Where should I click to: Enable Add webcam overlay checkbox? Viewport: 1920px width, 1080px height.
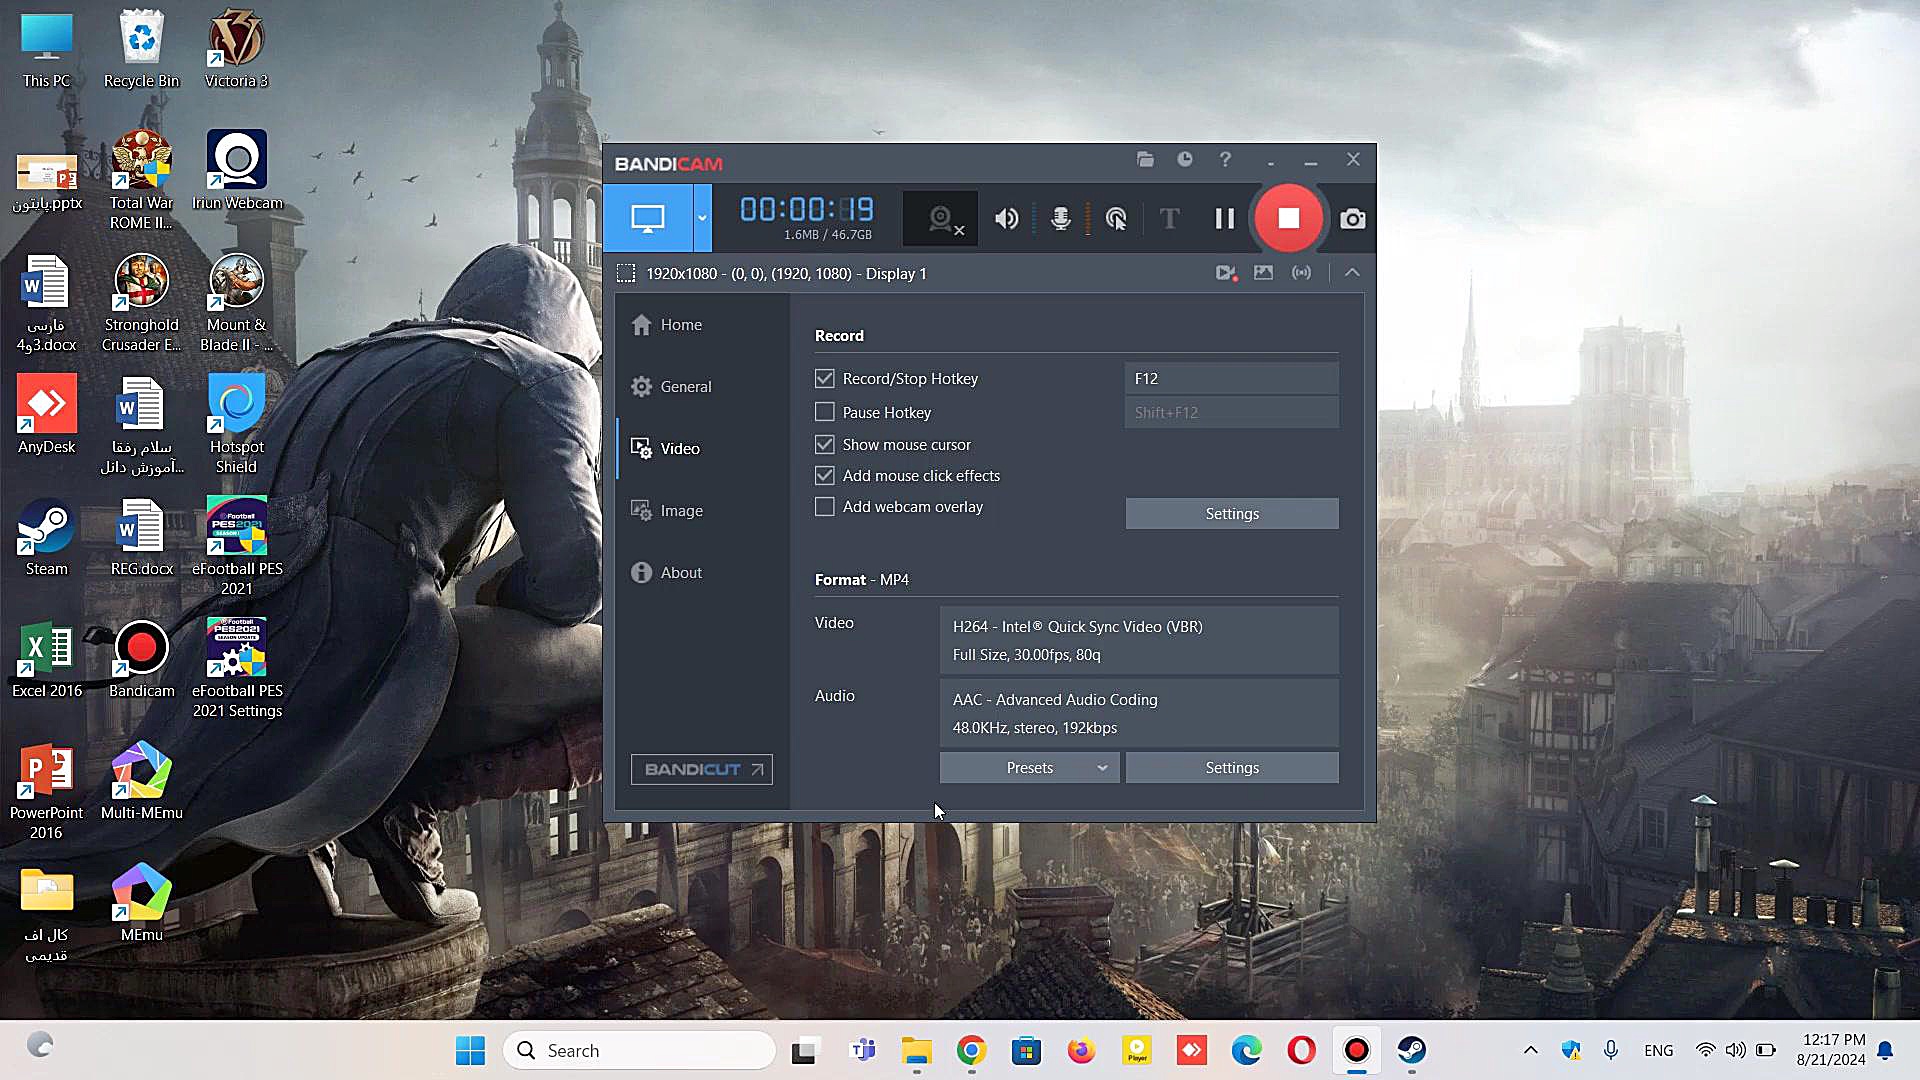[825, 507]
